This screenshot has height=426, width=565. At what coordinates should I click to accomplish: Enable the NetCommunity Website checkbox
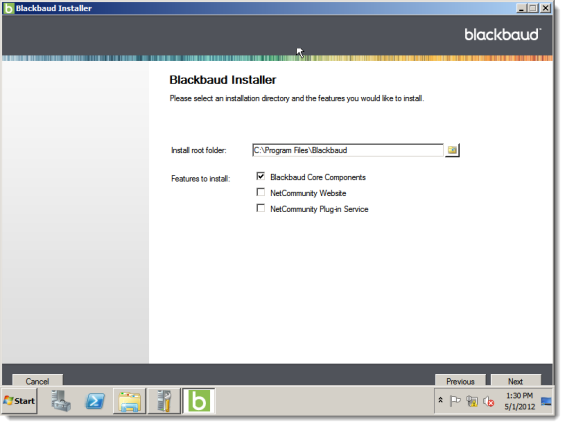(x=261, y=192)
